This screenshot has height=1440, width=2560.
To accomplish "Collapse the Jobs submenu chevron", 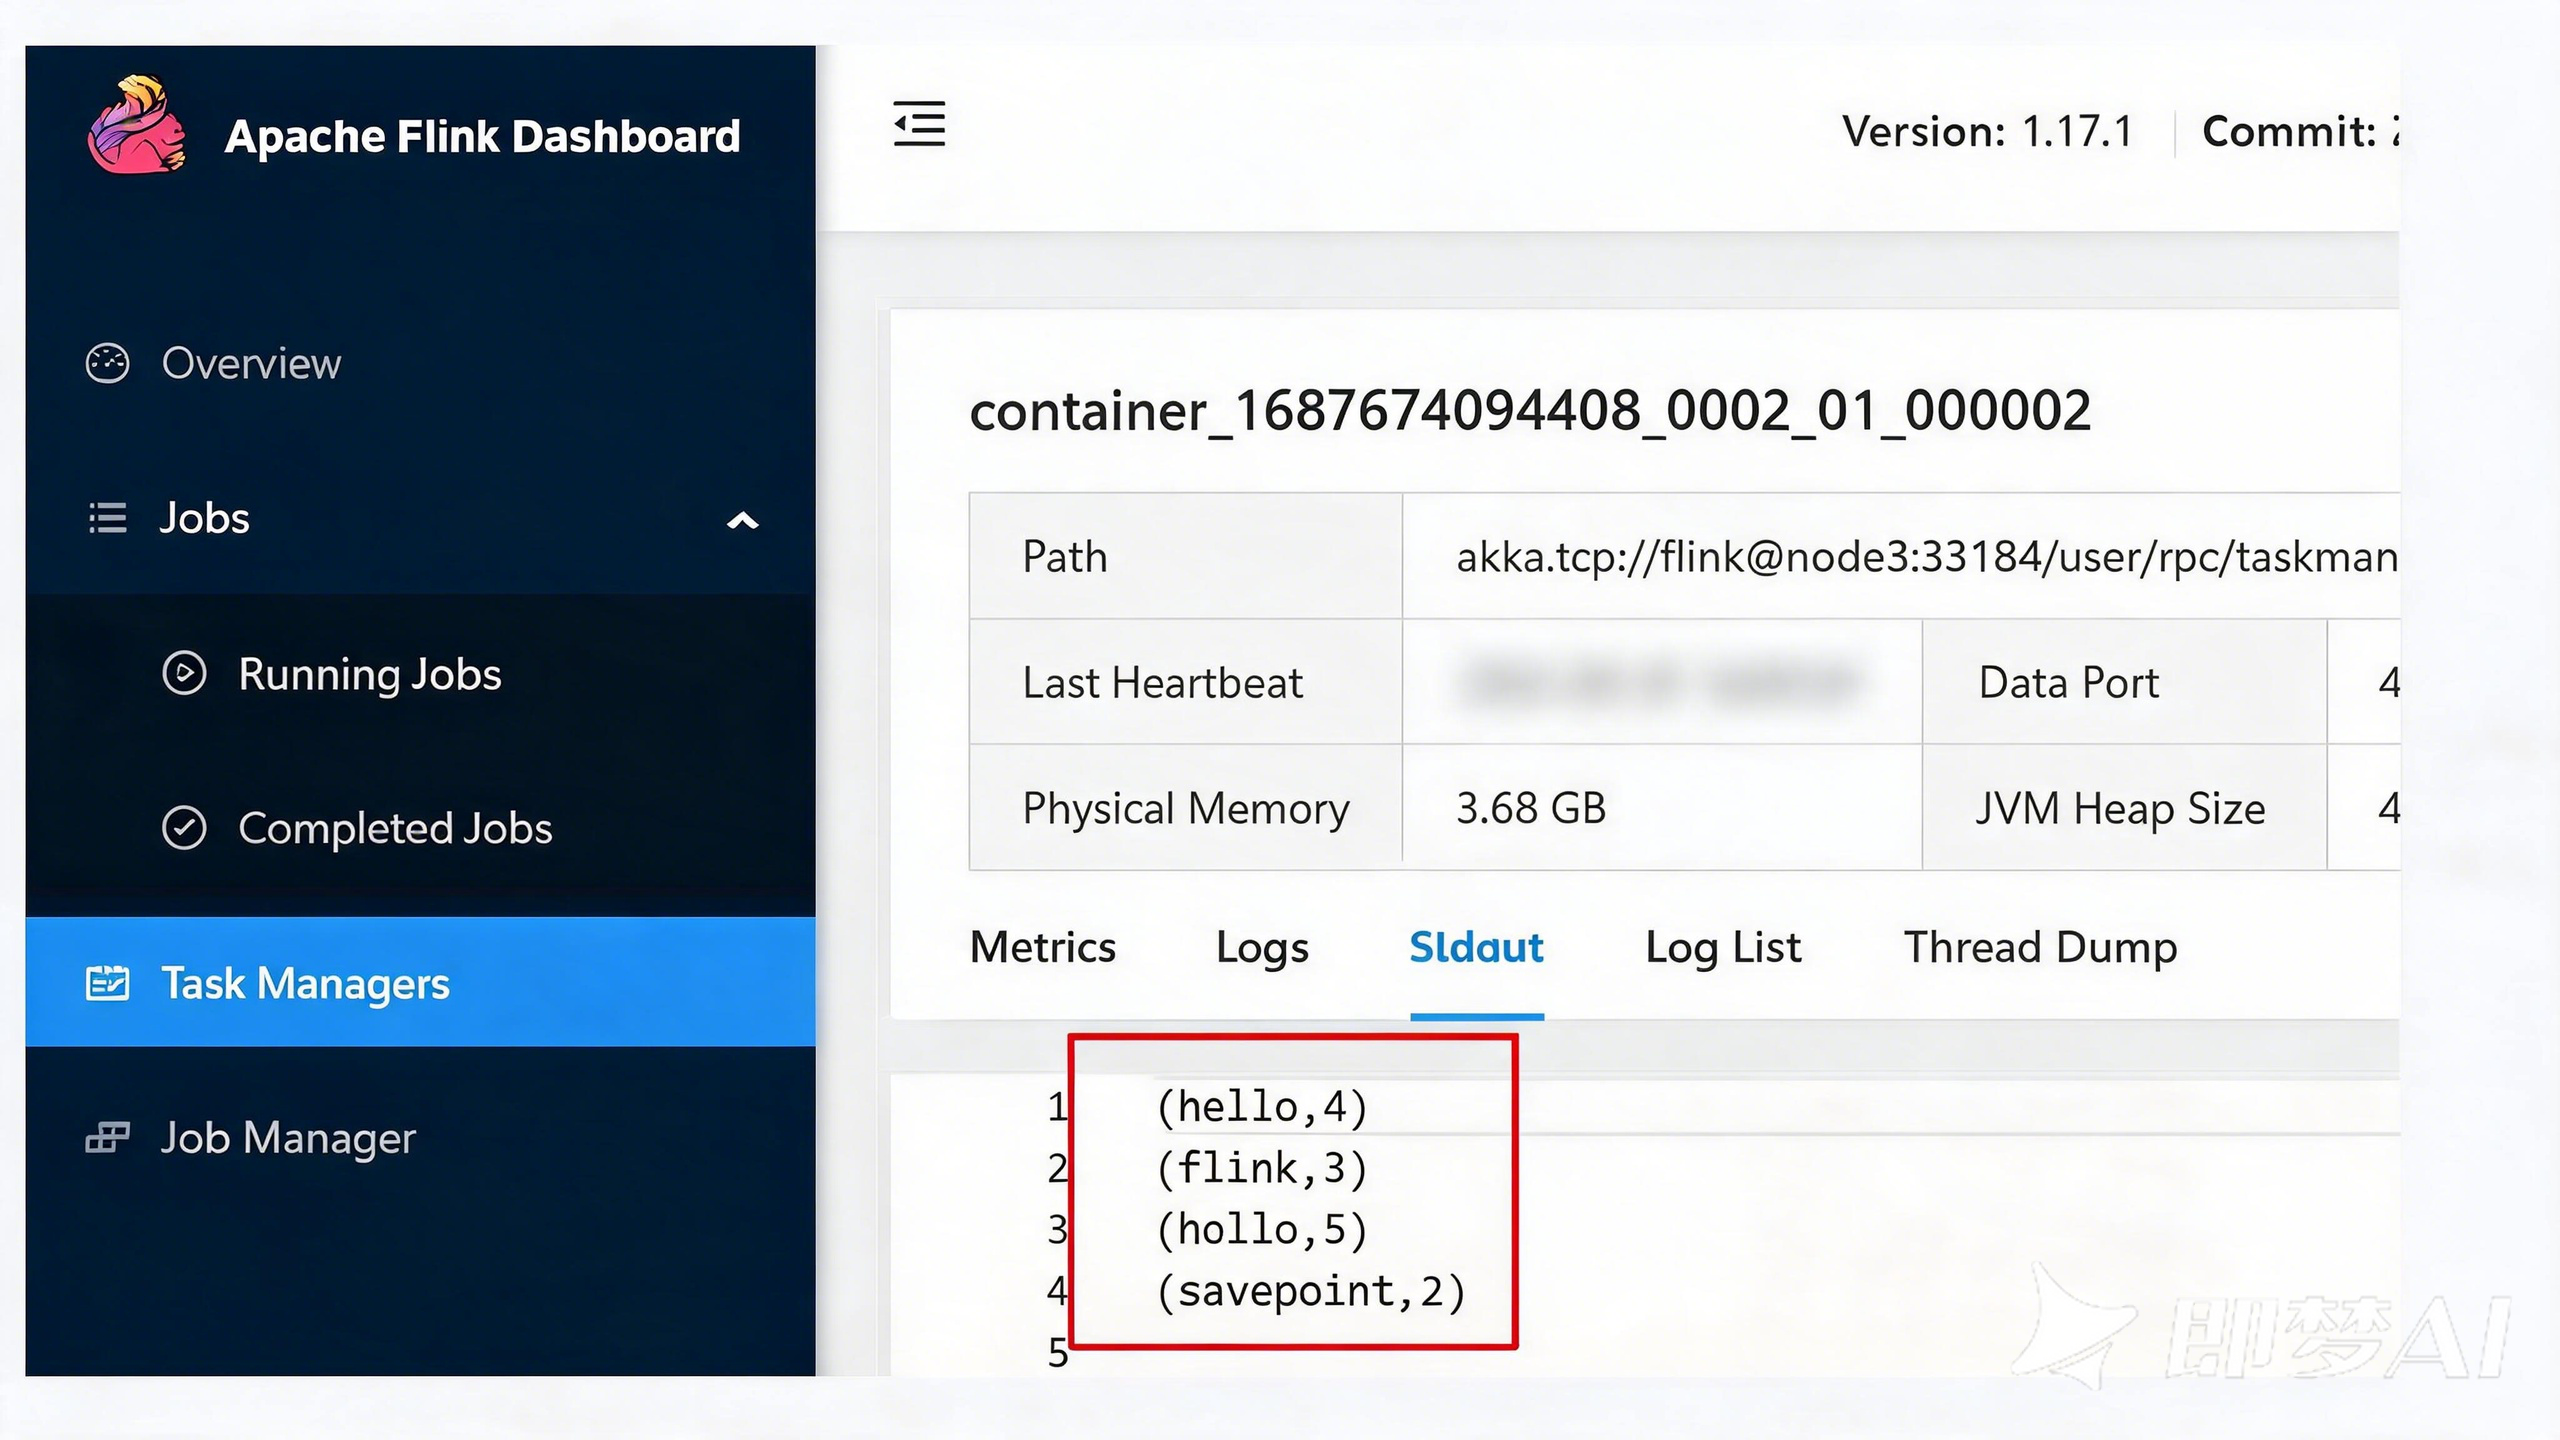I will pos(743,520).
